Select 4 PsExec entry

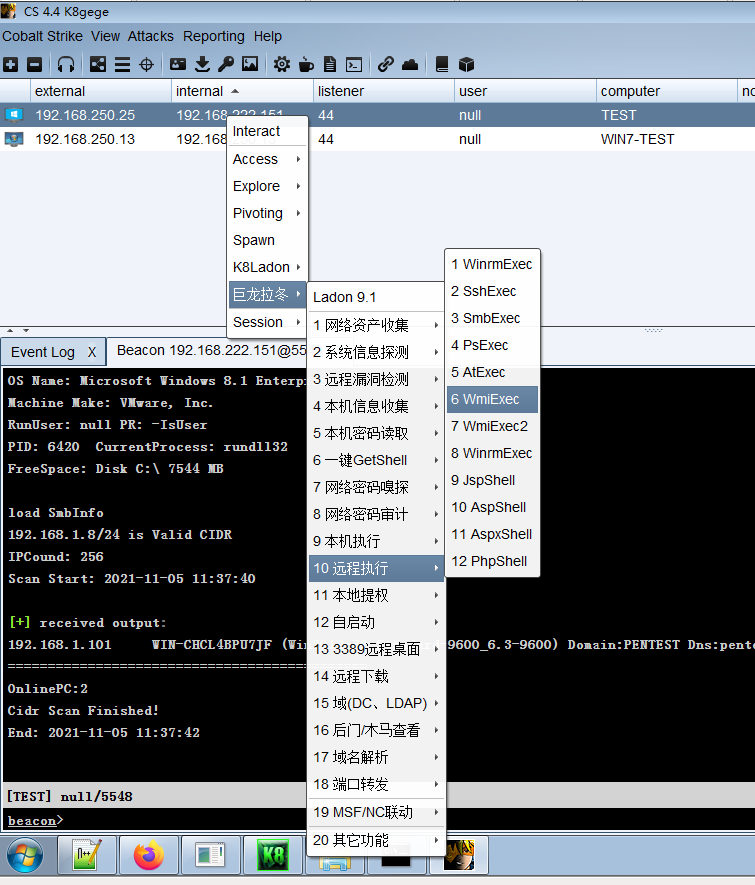[492, 345]
